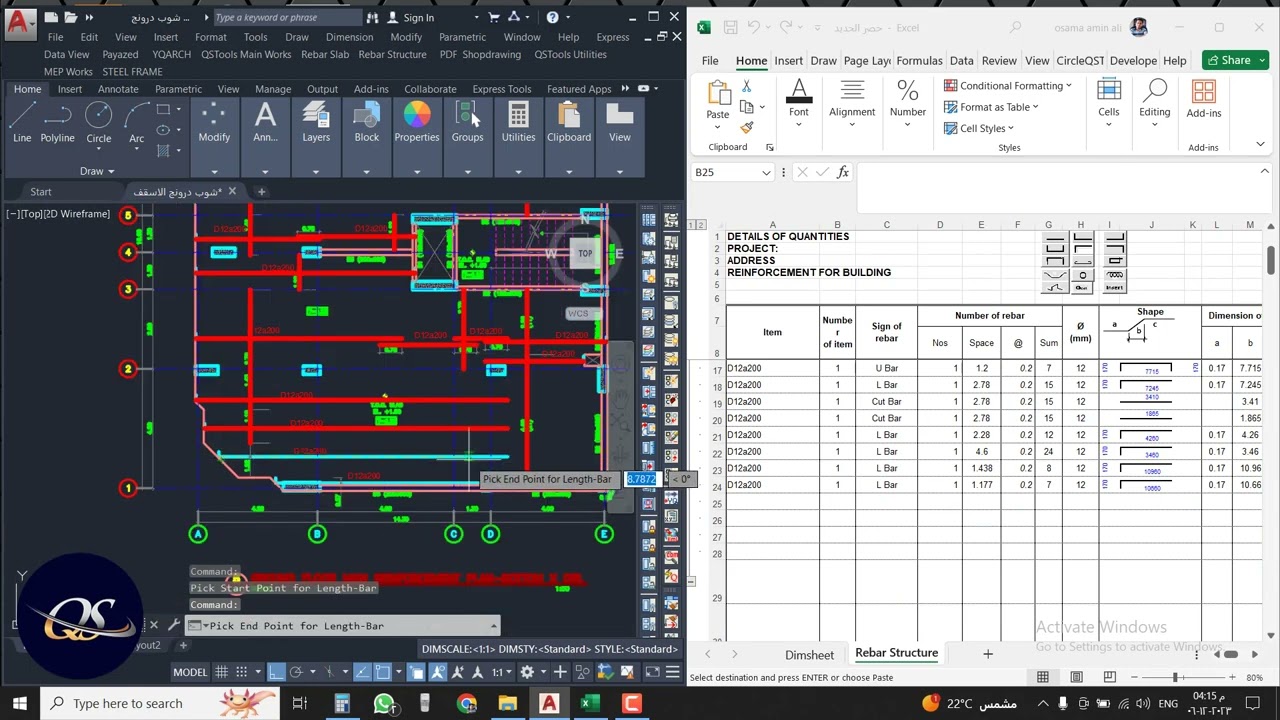Click the TOP face of ViewCube

(585, 253)
